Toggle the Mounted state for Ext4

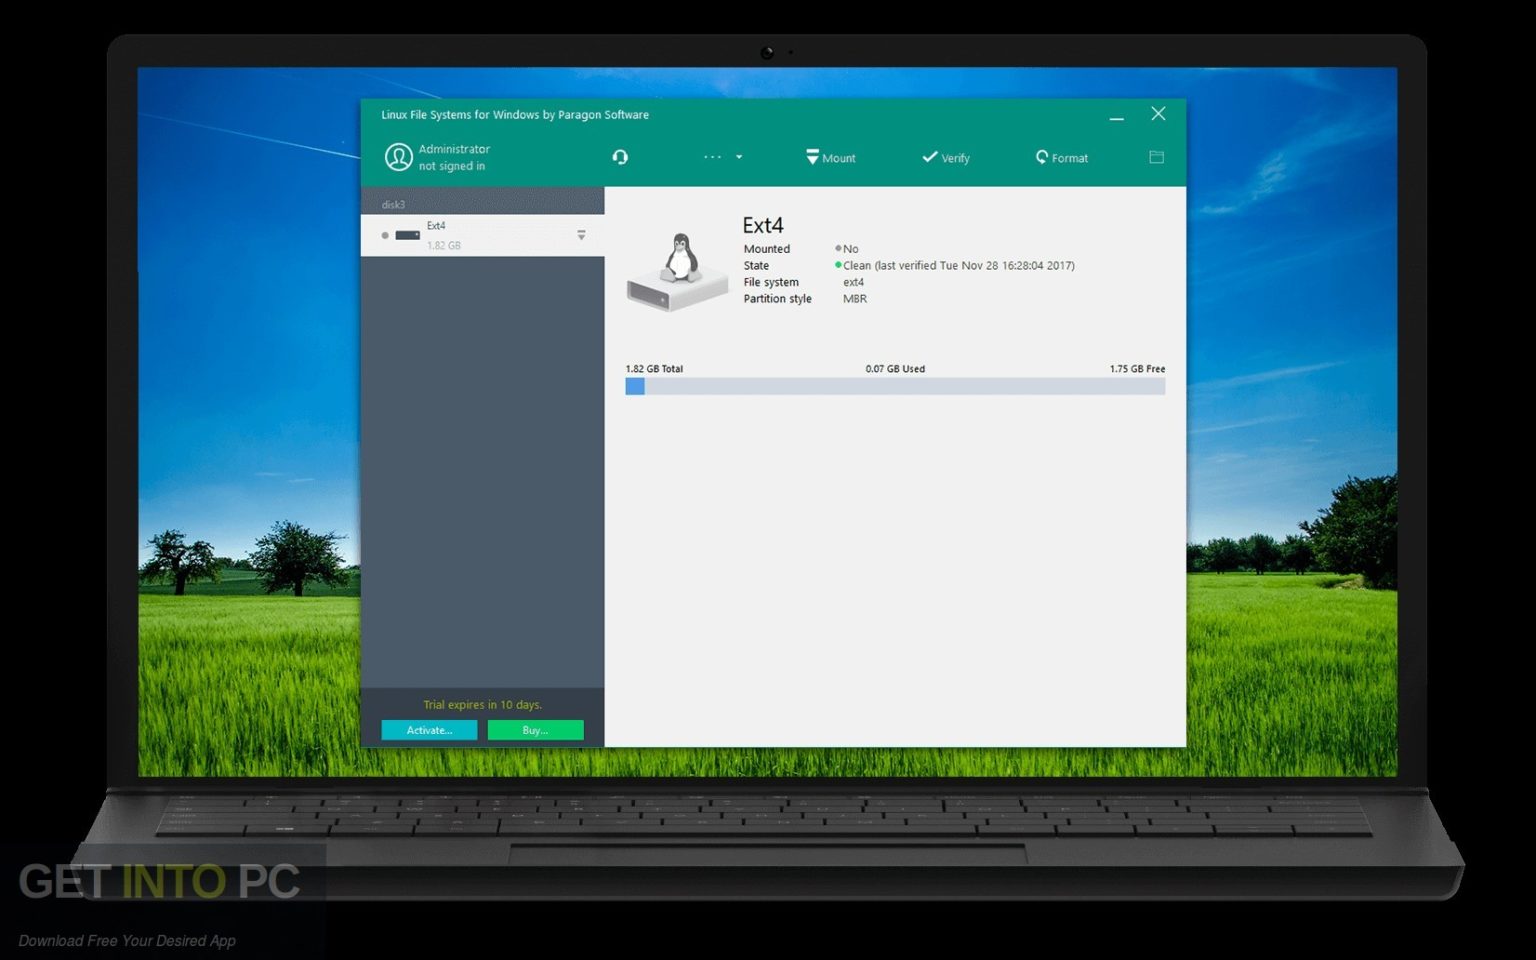click(840, 248)
